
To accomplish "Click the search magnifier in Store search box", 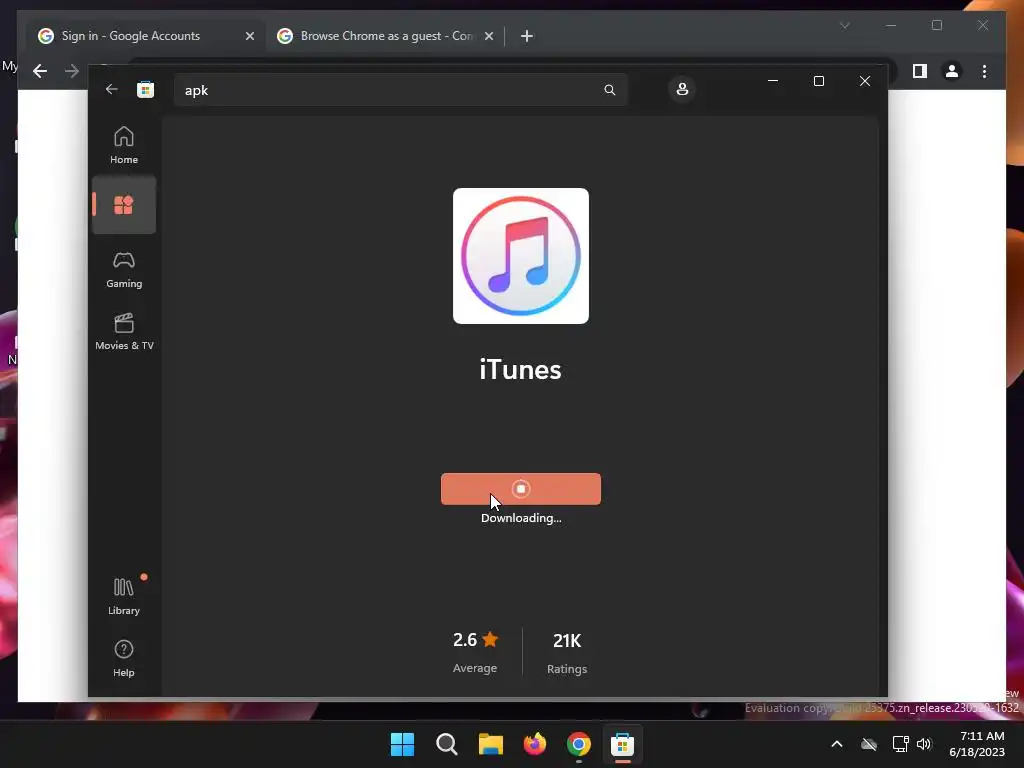I will coord(609,90).
